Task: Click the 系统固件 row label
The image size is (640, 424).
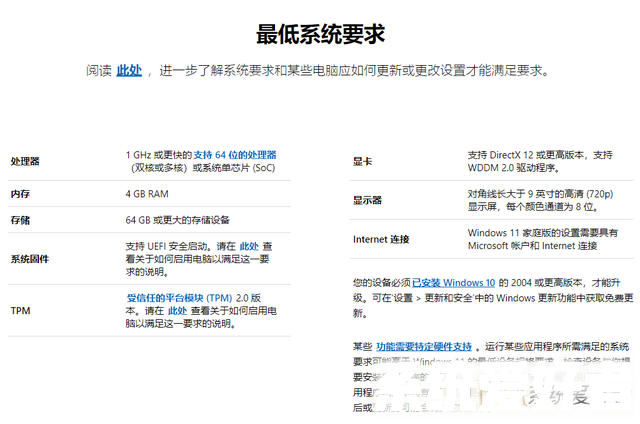Action: (x=30, y=258)
